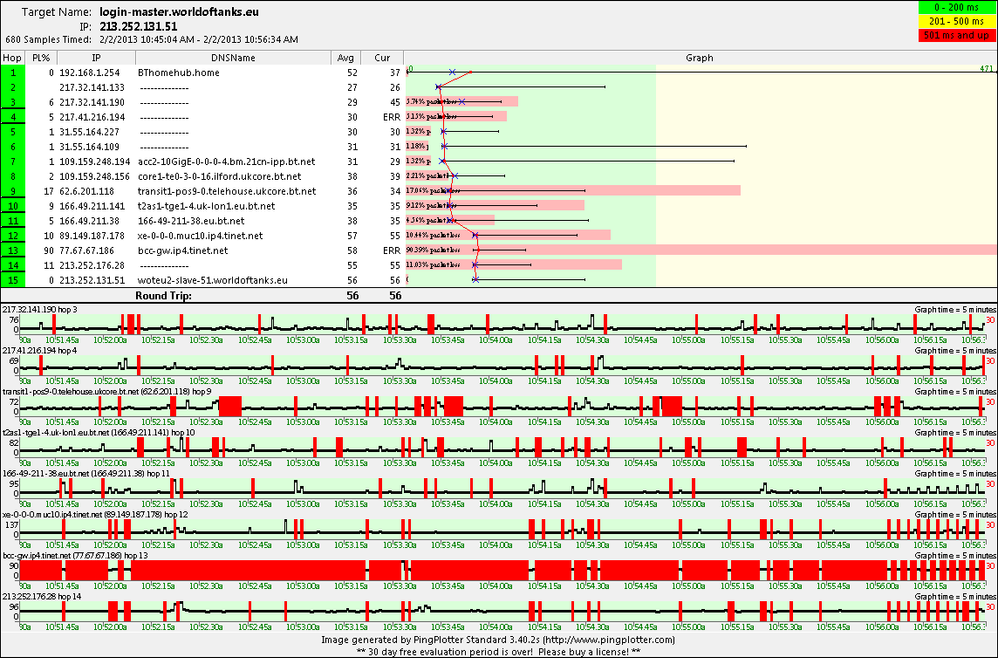Click the evaluation period over license notice
Viewport: 998px width, 658px height.
tap(498, 652)
